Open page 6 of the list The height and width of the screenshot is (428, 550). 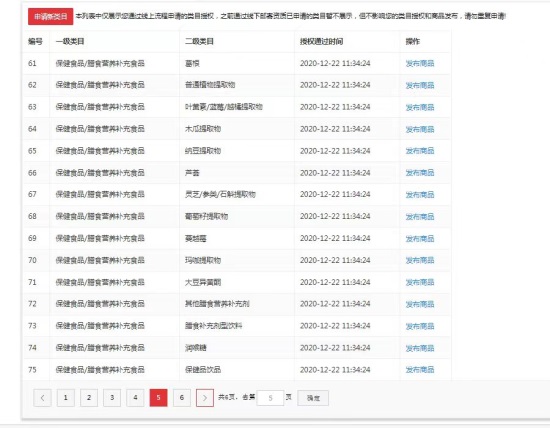pos(182,398)
